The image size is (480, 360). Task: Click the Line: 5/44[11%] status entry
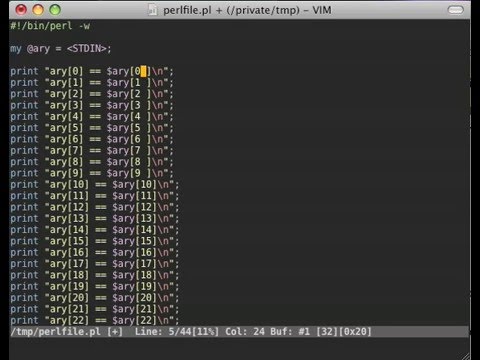177,332
